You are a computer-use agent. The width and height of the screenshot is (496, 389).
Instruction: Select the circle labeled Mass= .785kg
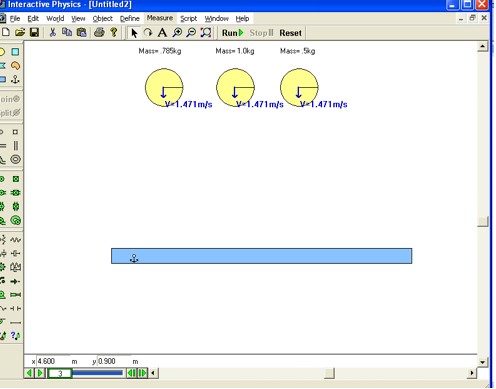(x=164, y=87)
